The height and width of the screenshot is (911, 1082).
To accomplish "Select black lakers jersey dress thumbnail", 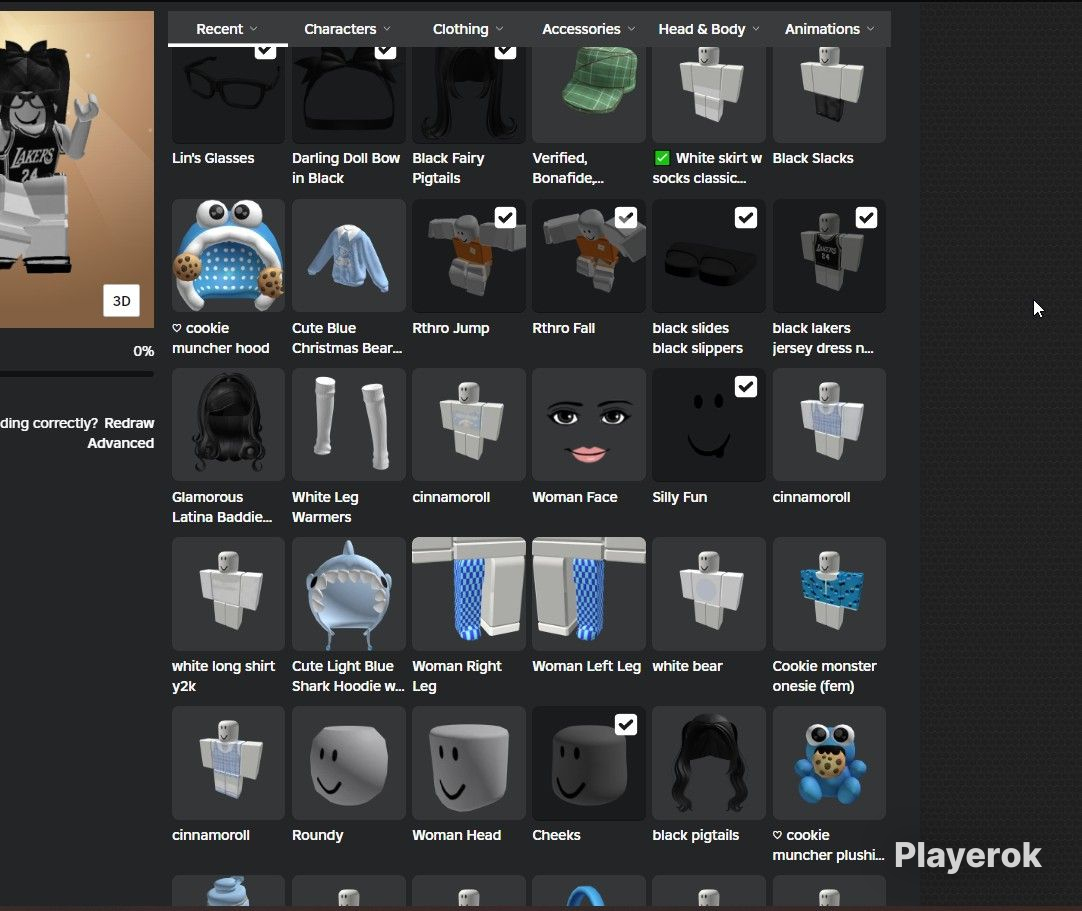I will [829, 256].
